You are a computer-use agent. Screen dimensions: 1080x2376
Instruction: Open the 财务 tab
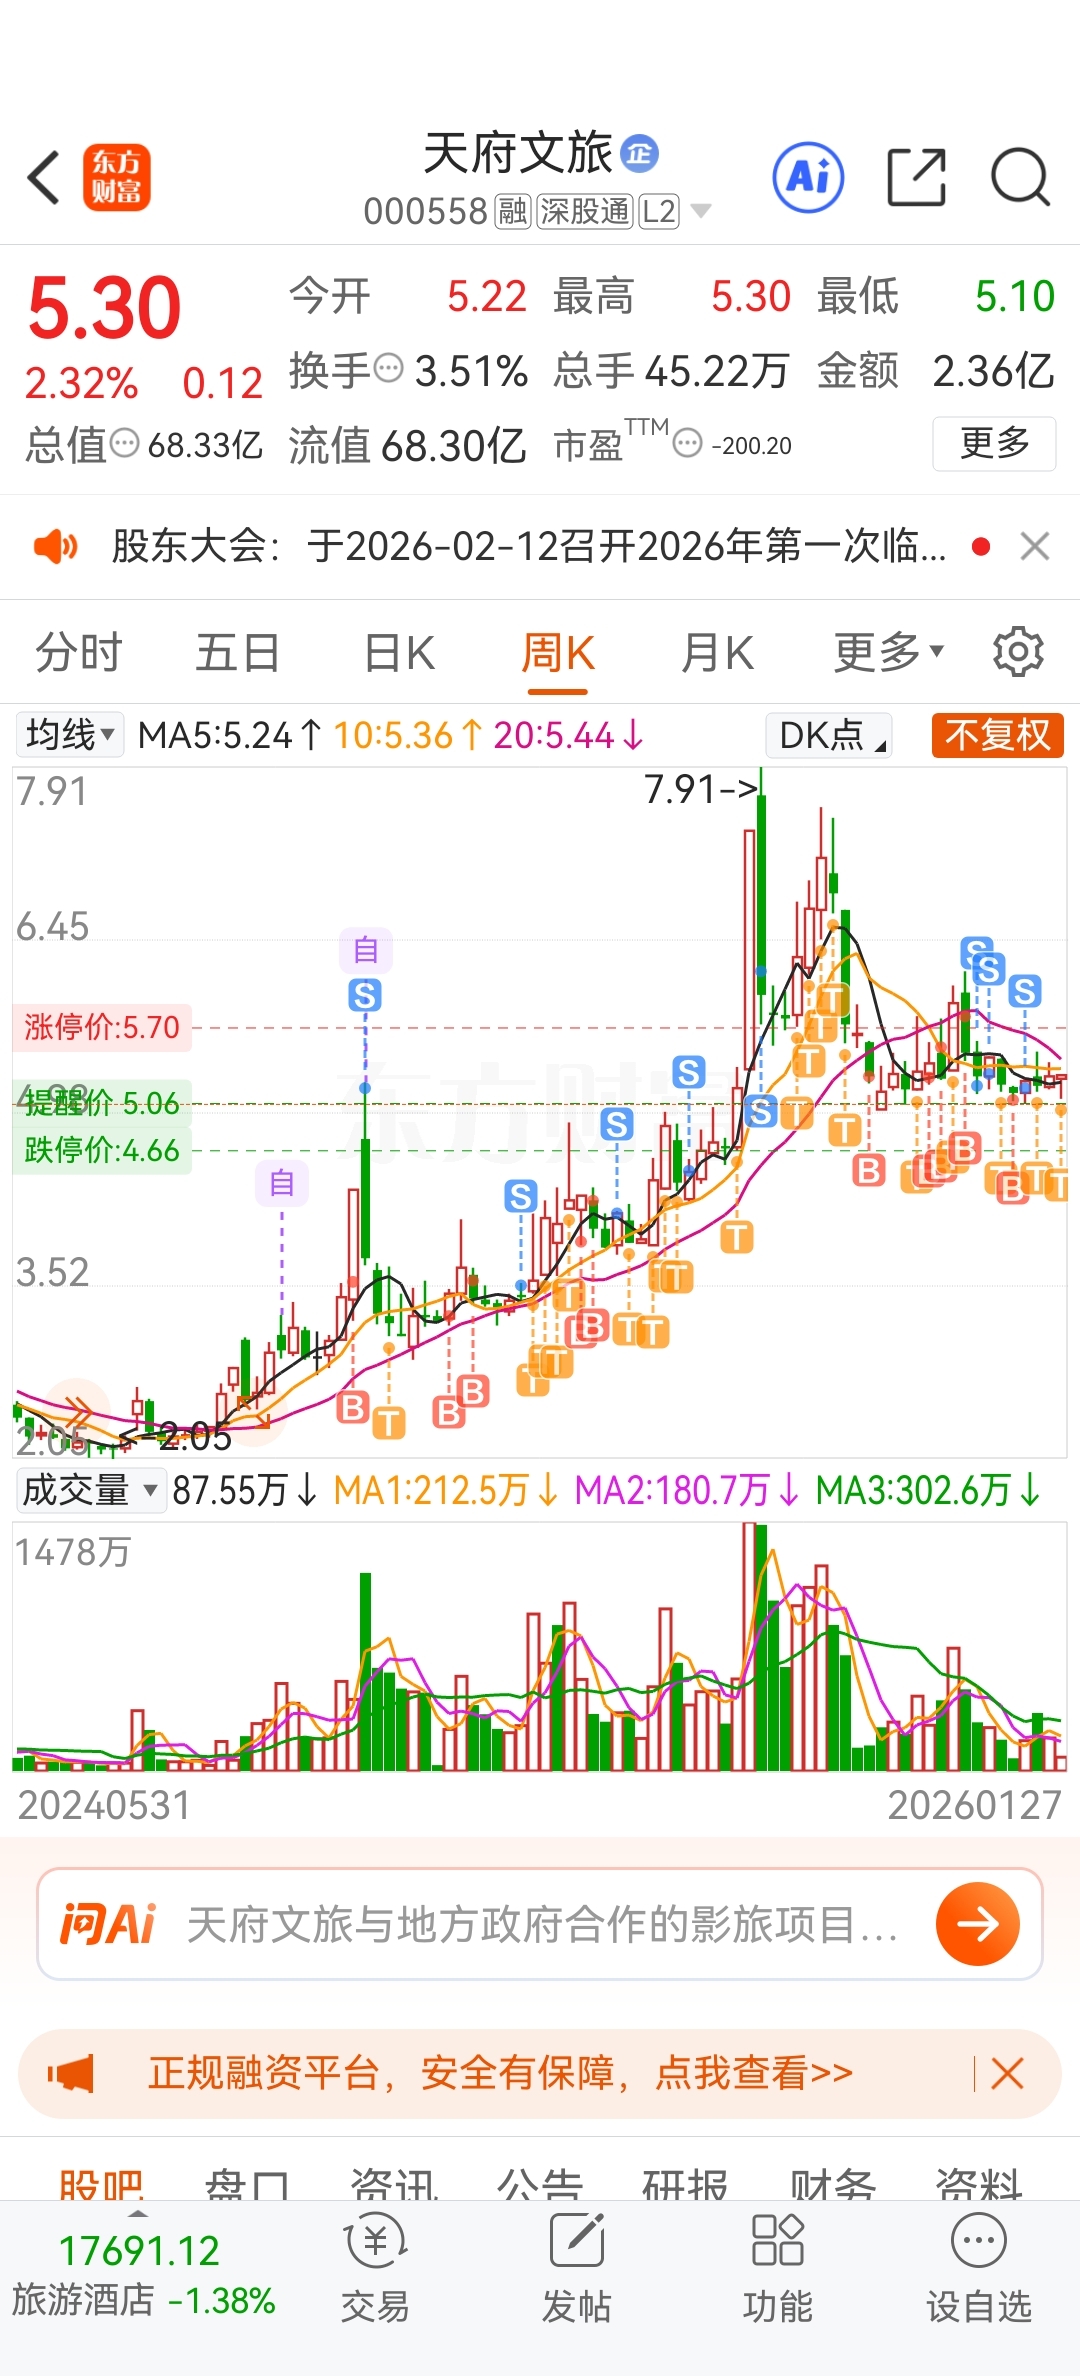click(833, 2184)
